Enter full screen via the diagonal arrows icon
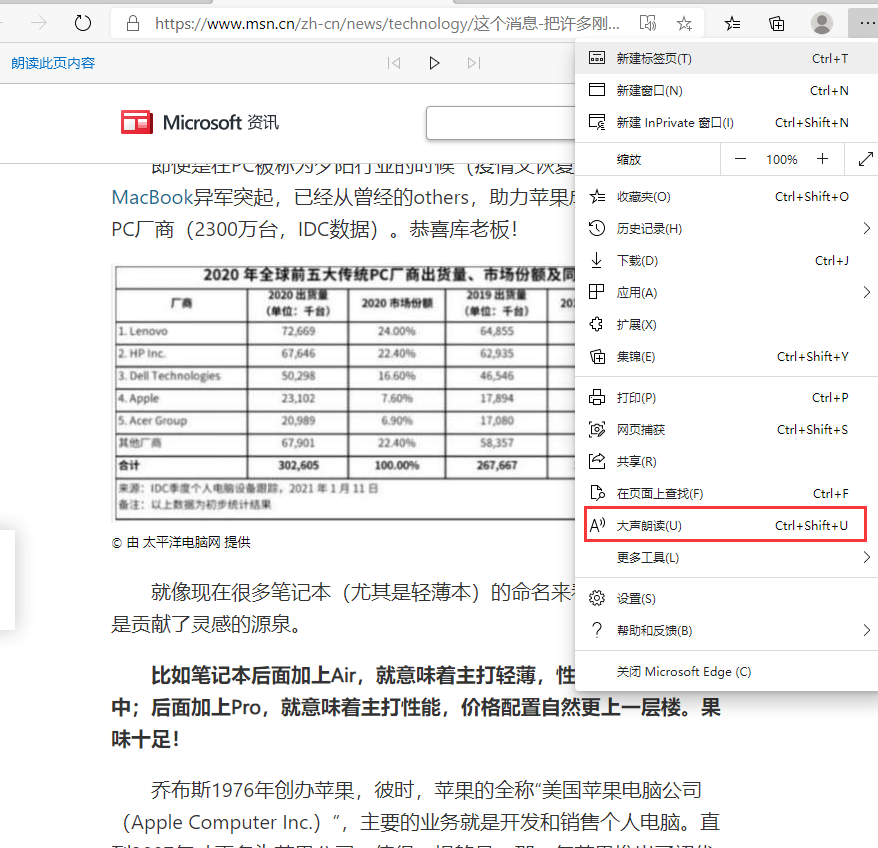The image size is (878, 848). (865, 158)
